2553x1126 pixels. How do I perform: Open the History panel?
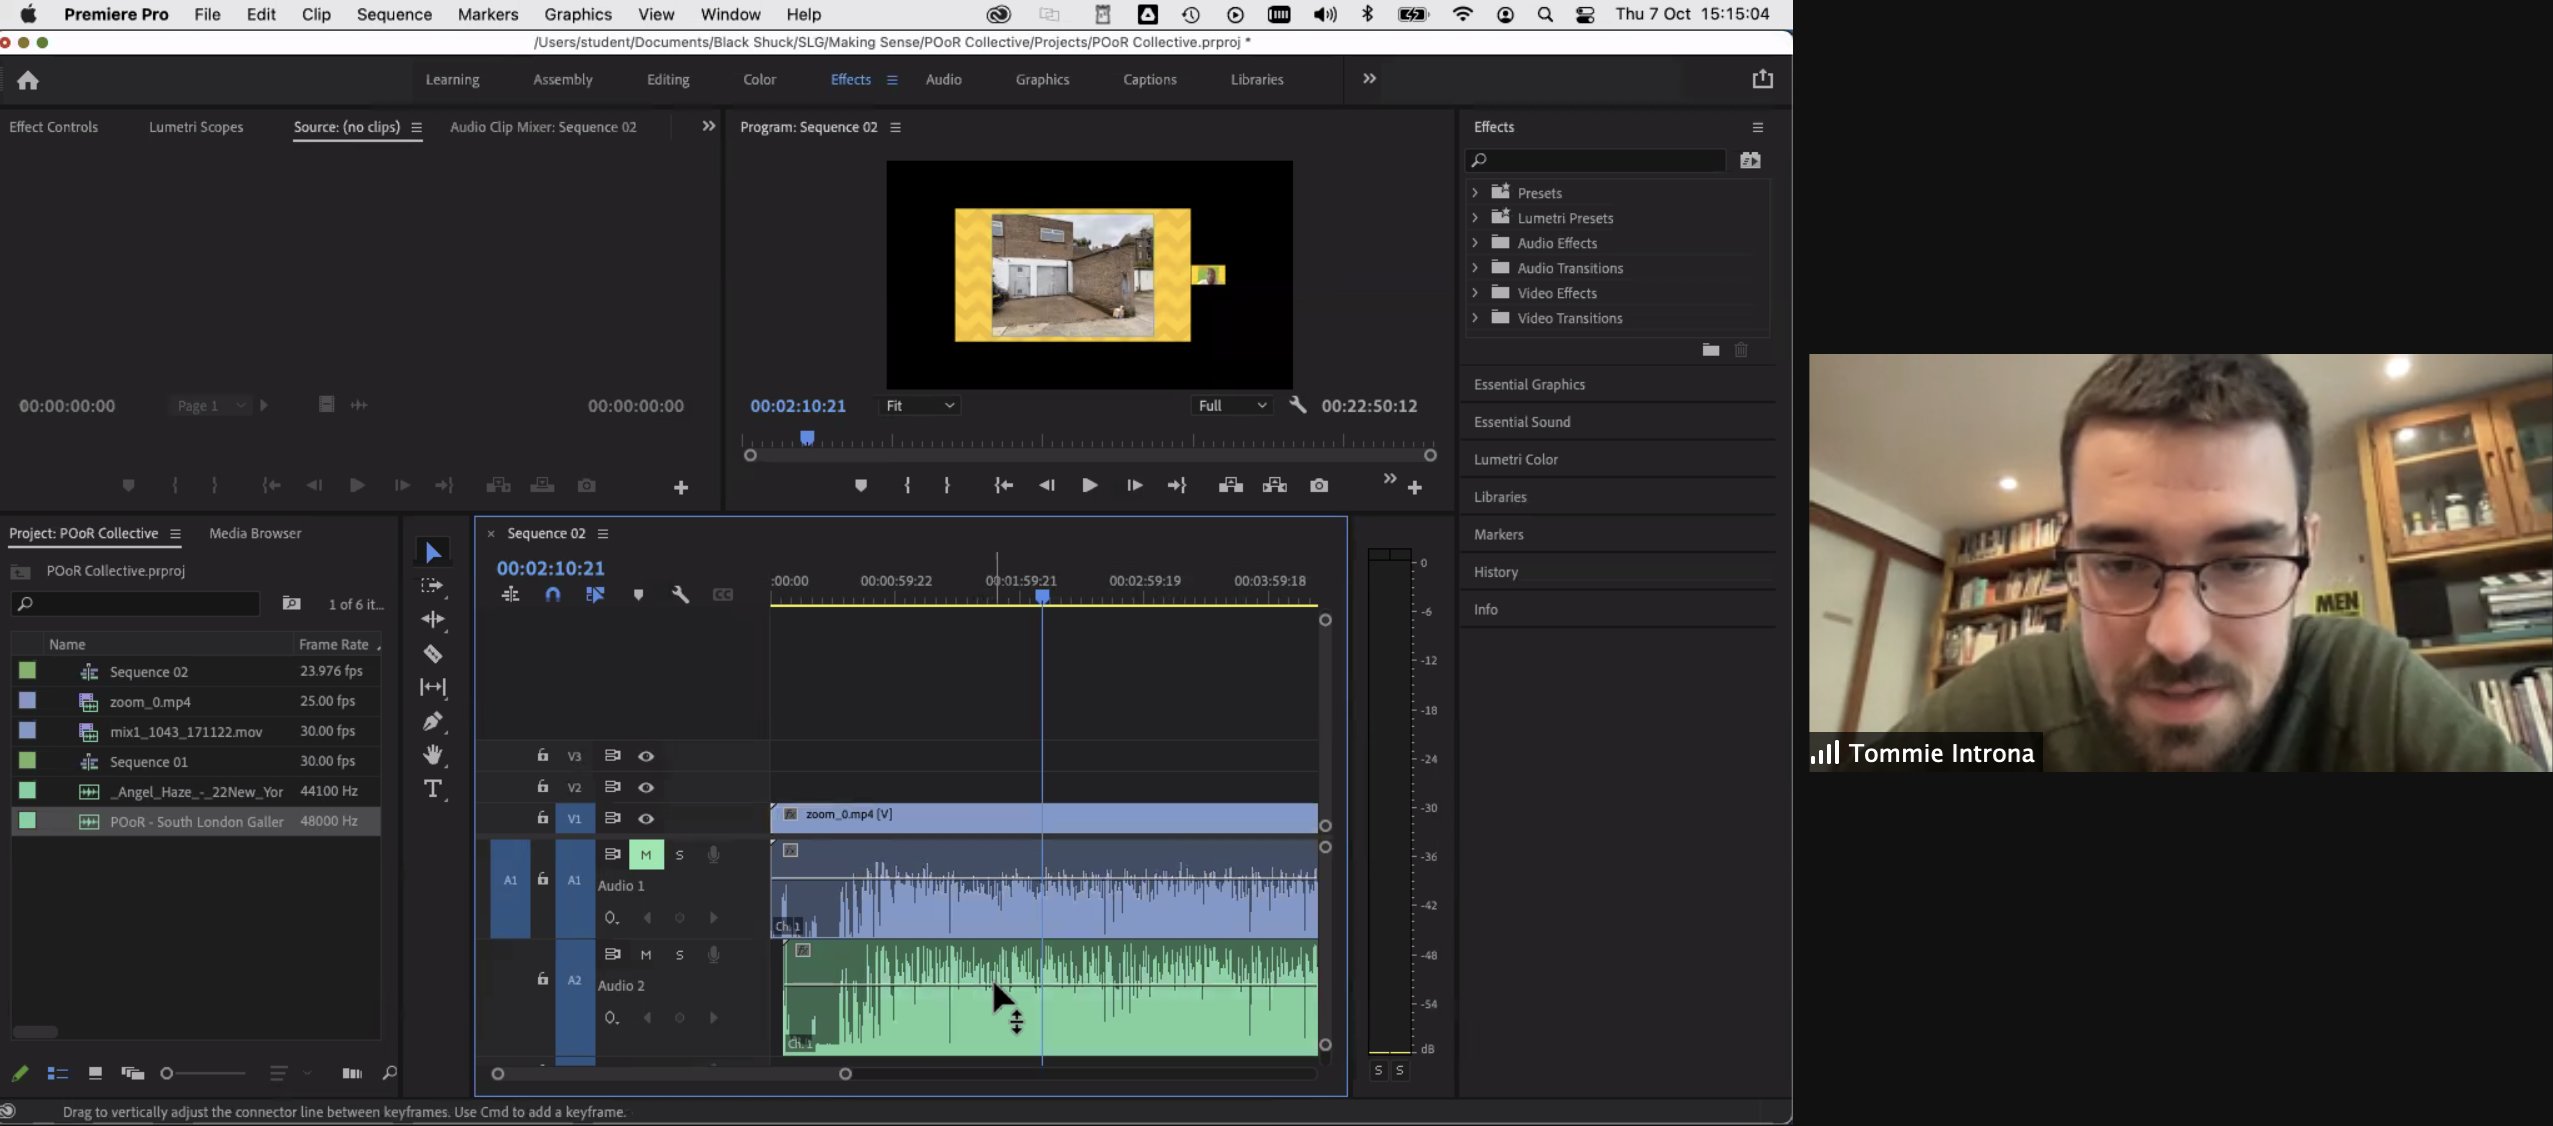1495,572
